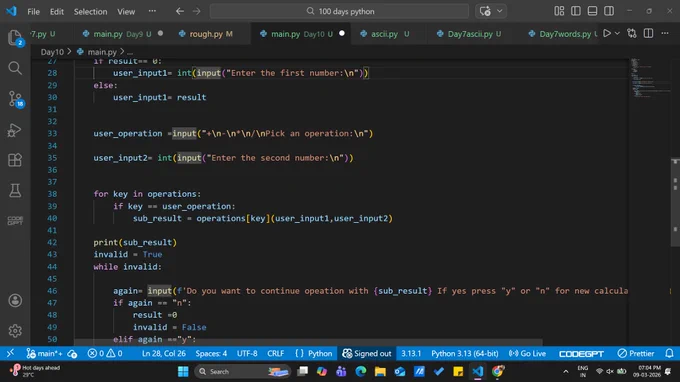Image resolution: width=680 pixels, height=382 pixels.
Task: Open Customize Layout icon
Action: coord(559,11)
